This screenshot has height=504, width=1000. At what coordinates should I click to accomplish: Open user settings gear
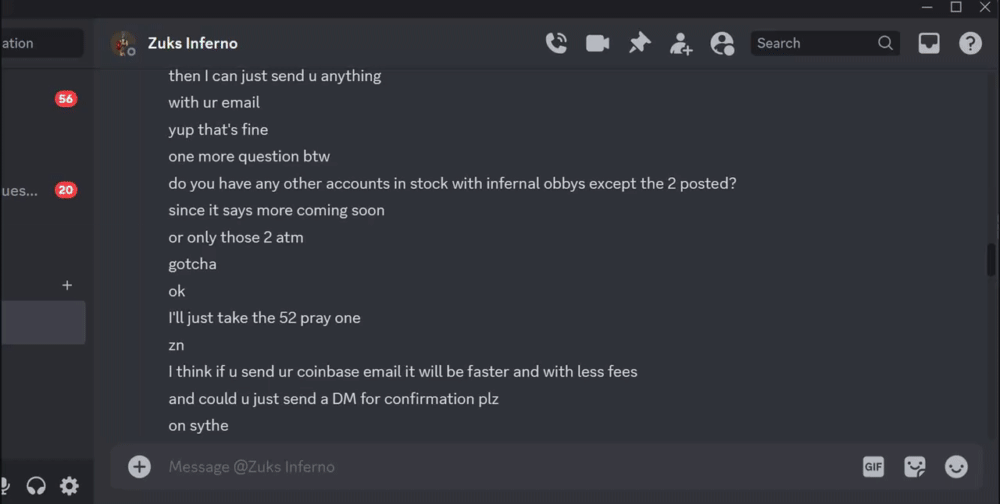click(69, 486)
